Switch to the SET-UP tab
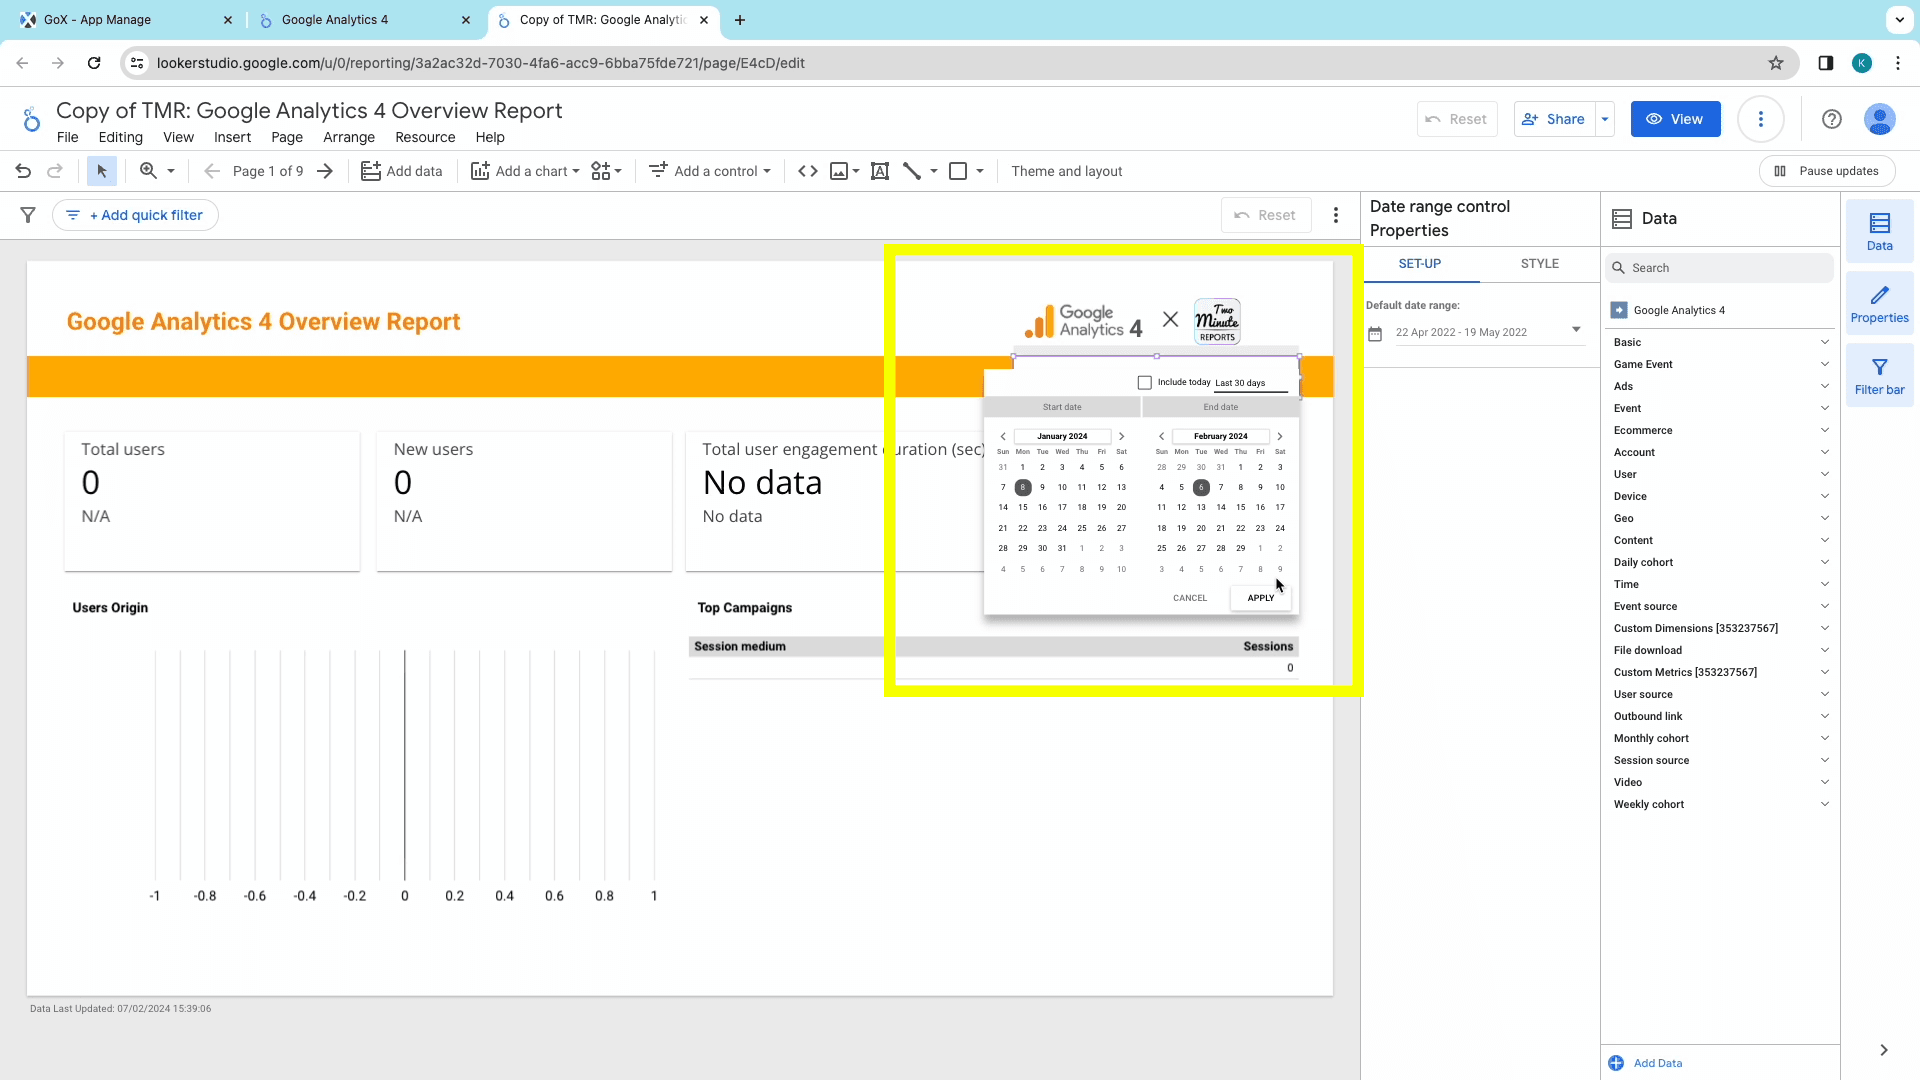 point(1420,264)
